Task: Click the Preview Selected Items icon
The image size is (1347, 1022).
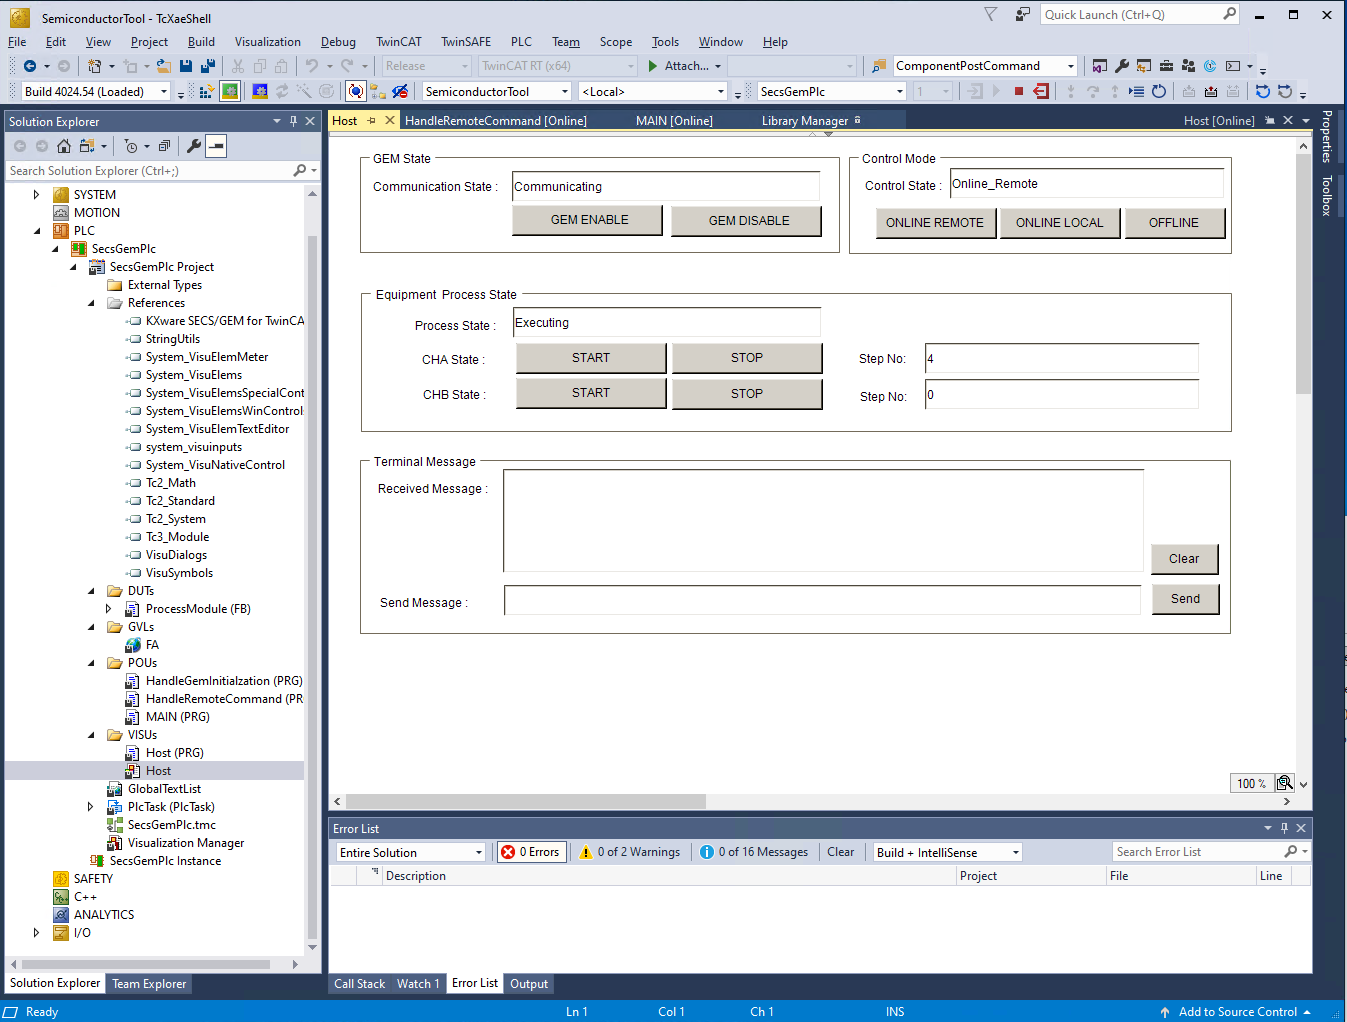Action: coord(216,146)
